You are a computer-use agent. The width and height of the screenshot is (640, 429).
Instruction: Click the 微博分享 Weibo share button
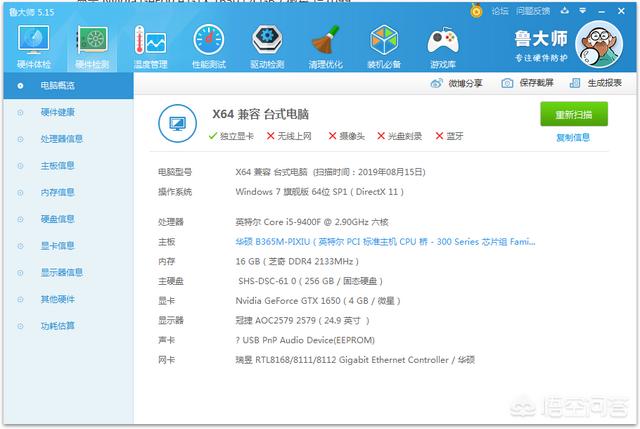tap(457, 83)
